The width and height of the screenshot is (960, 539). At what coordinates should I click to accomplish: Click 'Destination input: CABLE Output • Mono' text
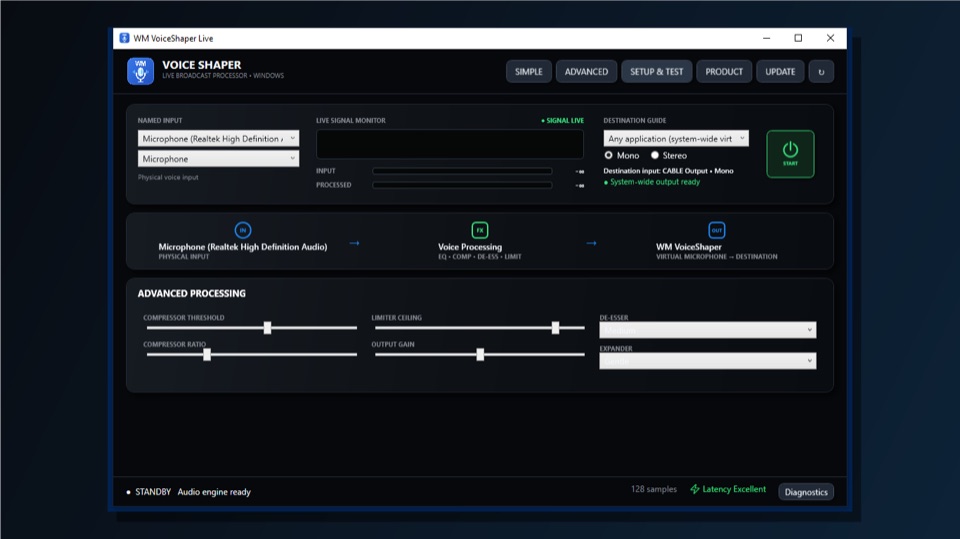[668, 171]
